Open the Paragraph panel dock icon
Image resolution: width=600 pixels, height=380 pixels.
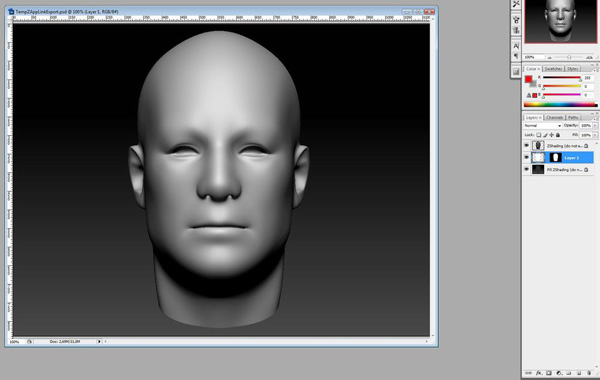516,56
